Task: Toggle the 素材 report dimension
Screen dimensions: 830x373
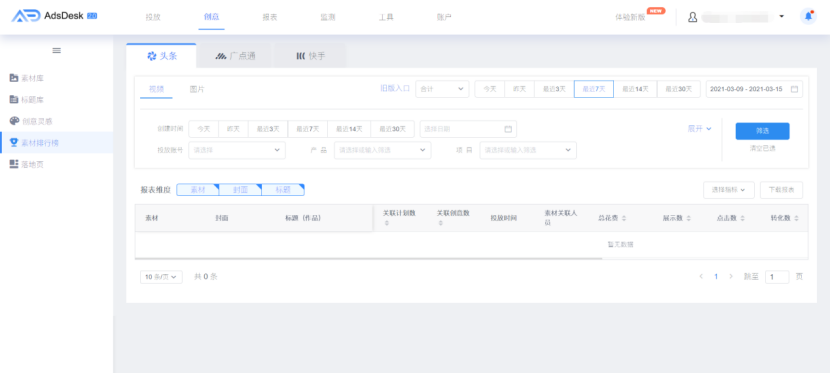Action: pyautogui.click(x=197, y=189)
